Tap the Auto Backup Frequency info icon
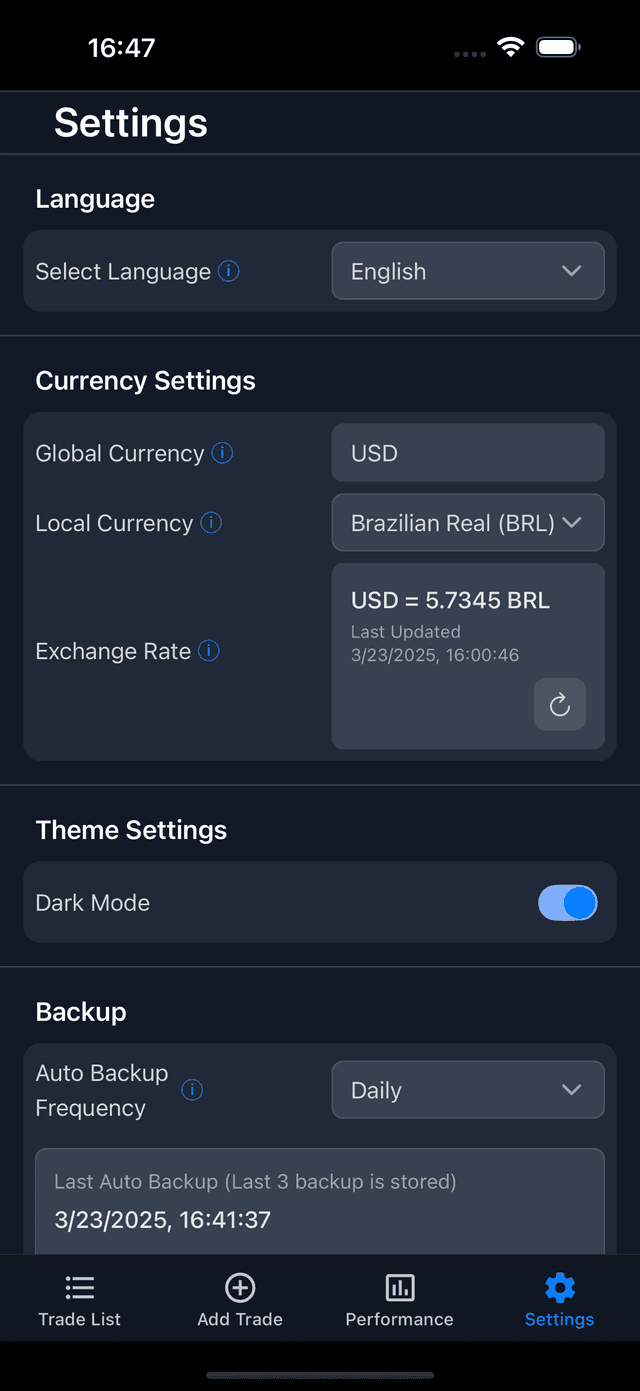This screenshot has width=640, height=1391. coord(192,1090)
